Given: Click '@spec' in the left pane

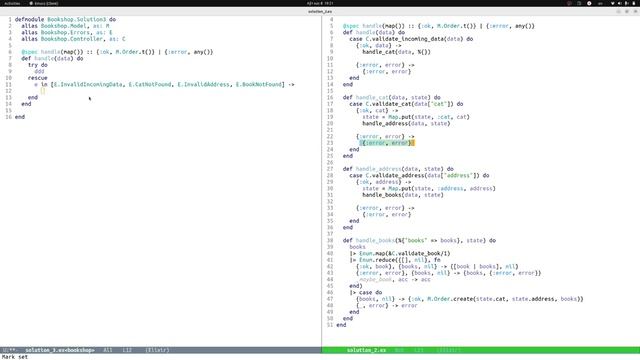Looking at the screenshot, I should [x=29, y=52].
